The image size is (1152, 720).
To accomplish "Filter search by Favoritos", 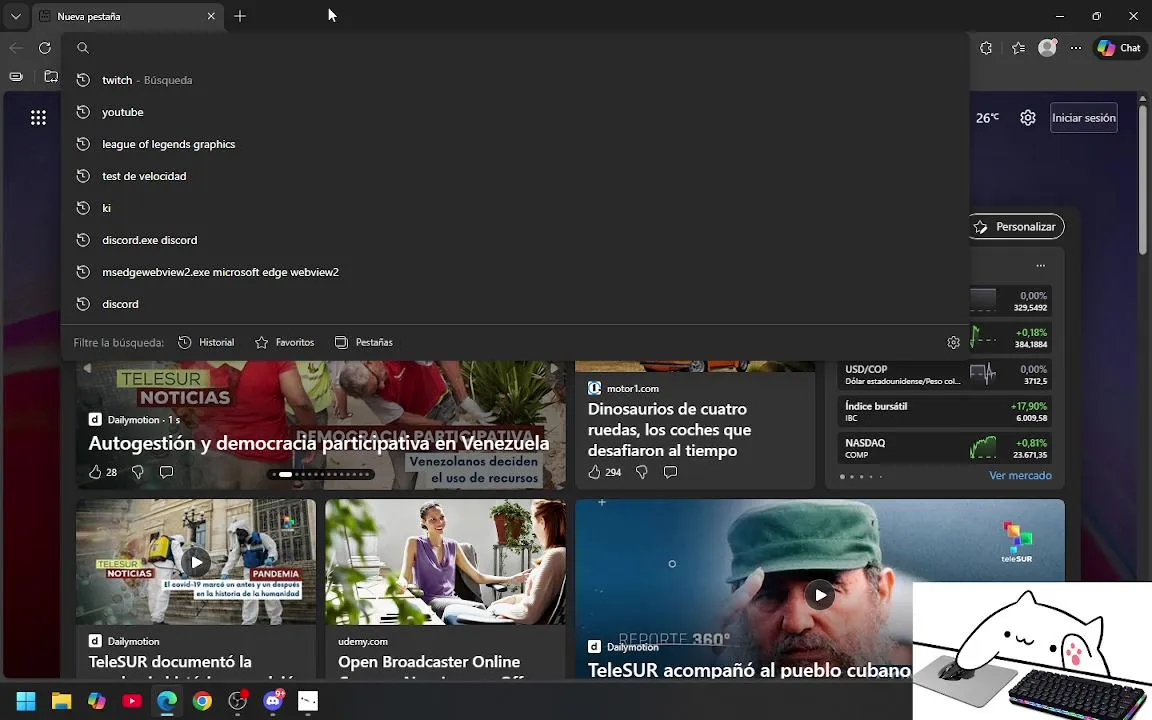I will point(284,342).
